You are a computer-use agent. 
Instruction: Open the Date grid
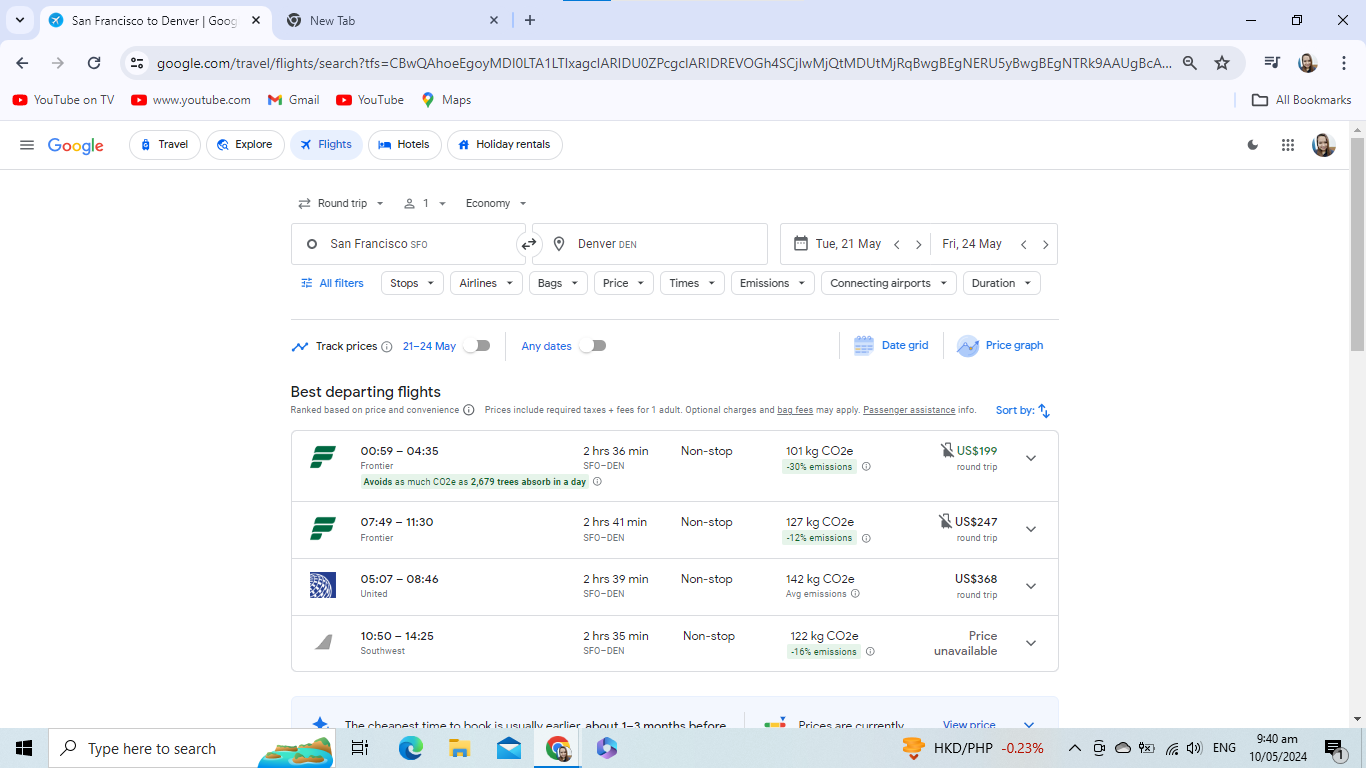point(891,346)
